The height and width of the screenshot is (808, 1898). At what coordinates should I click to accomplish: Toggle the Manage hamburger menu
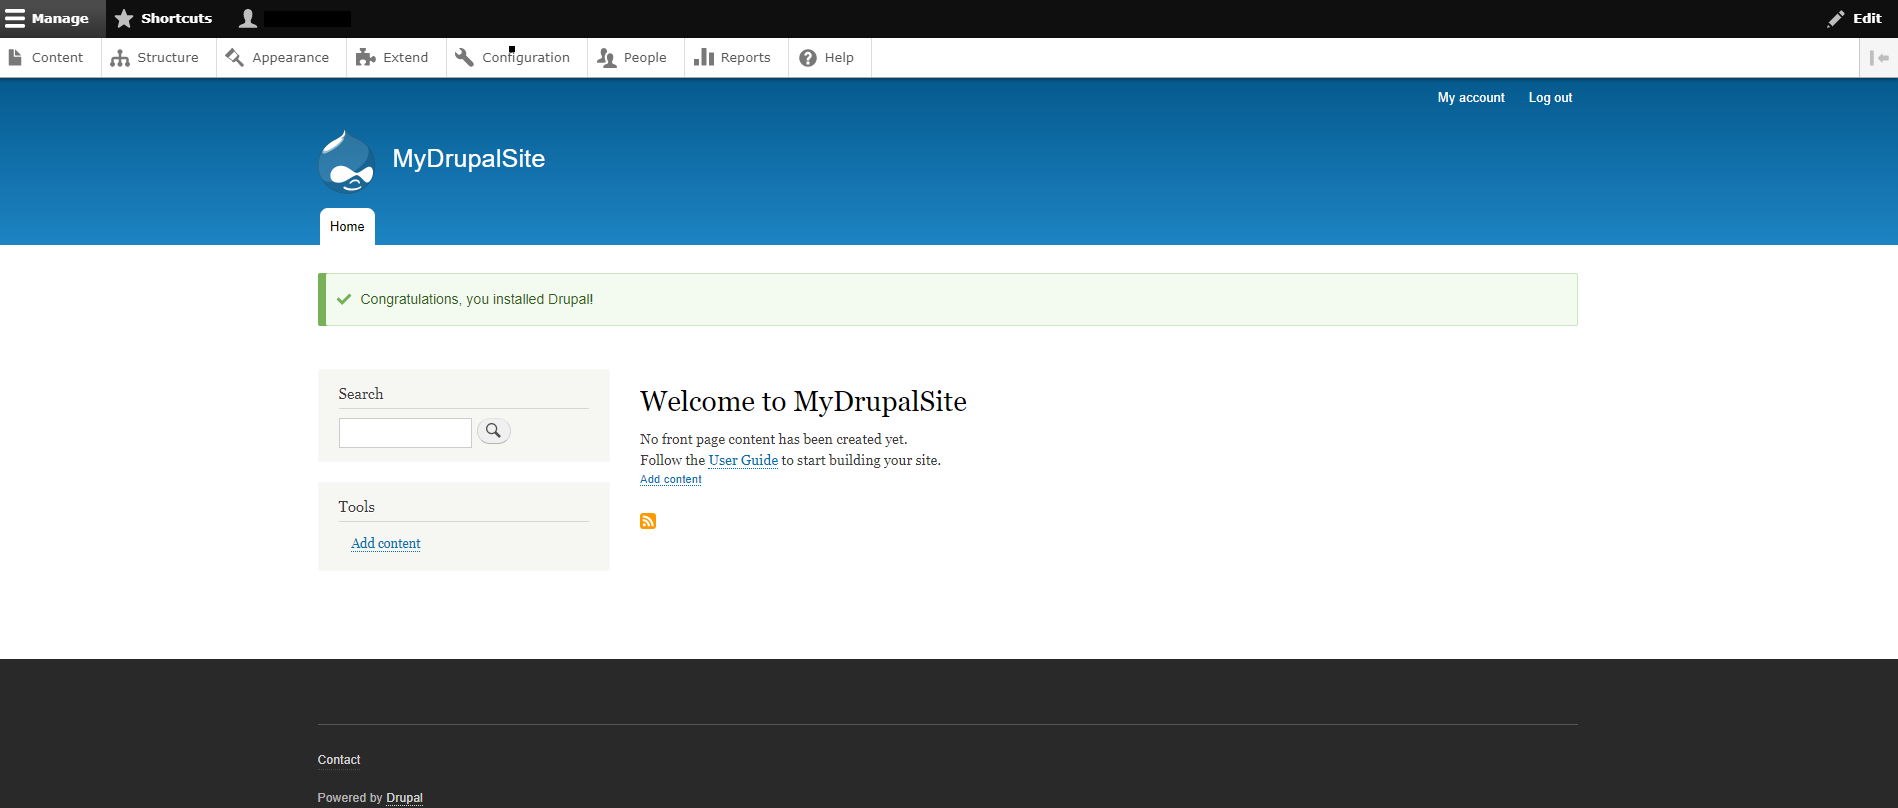point(48,19)
